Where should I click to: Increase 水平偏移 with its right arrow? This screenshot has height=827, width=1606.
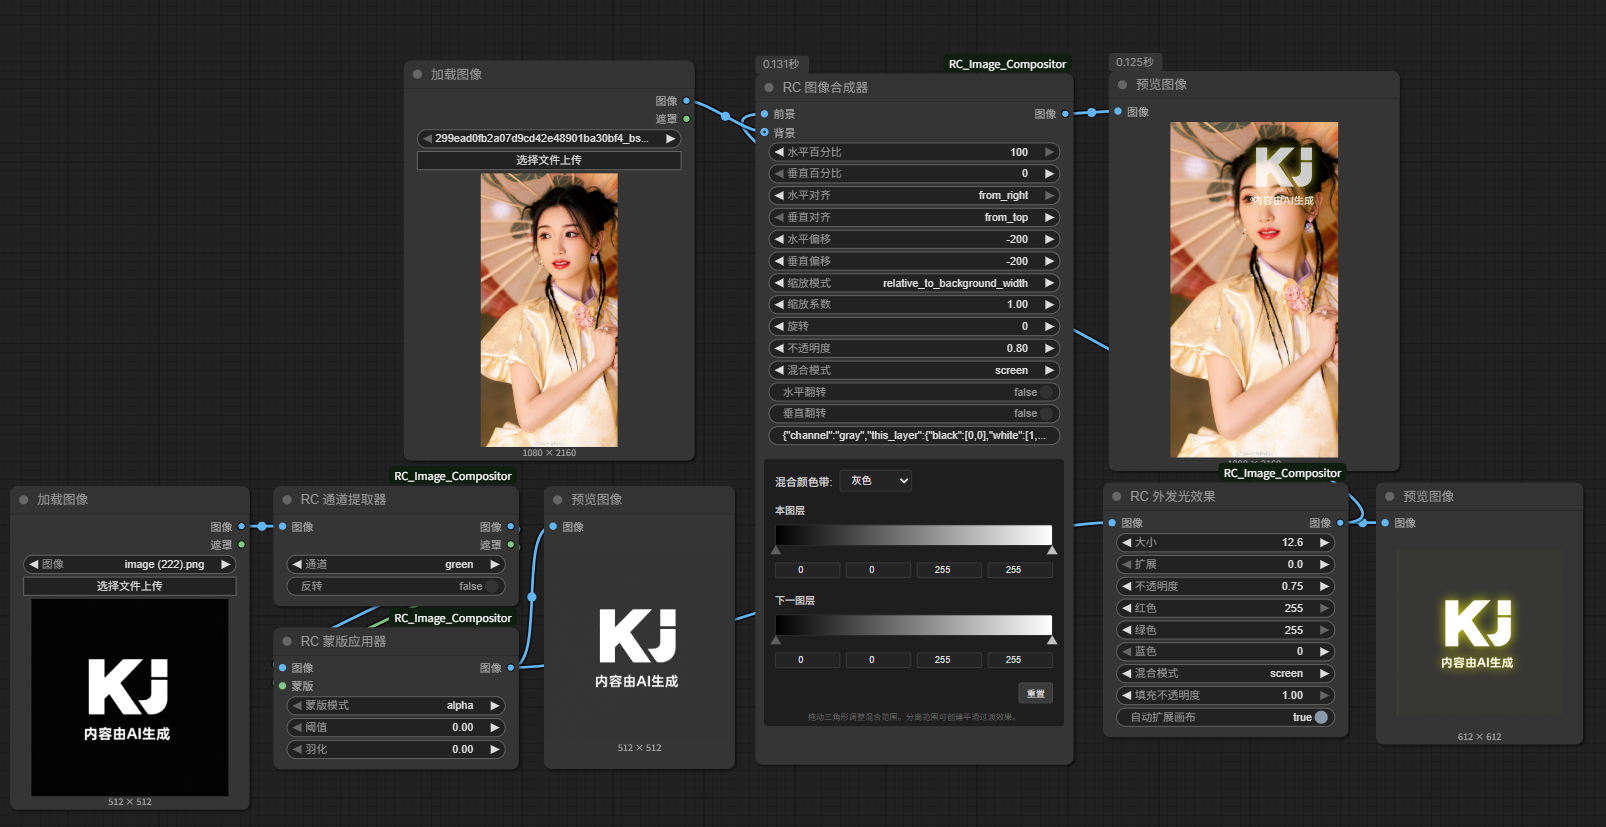pos(1049,240)
